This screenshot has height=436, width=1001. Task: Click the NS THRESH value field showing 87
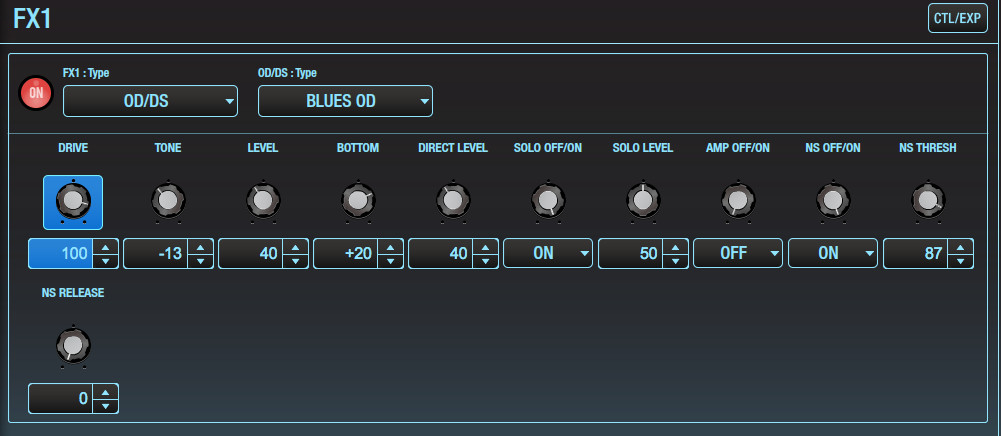click(x=916, y=253)
